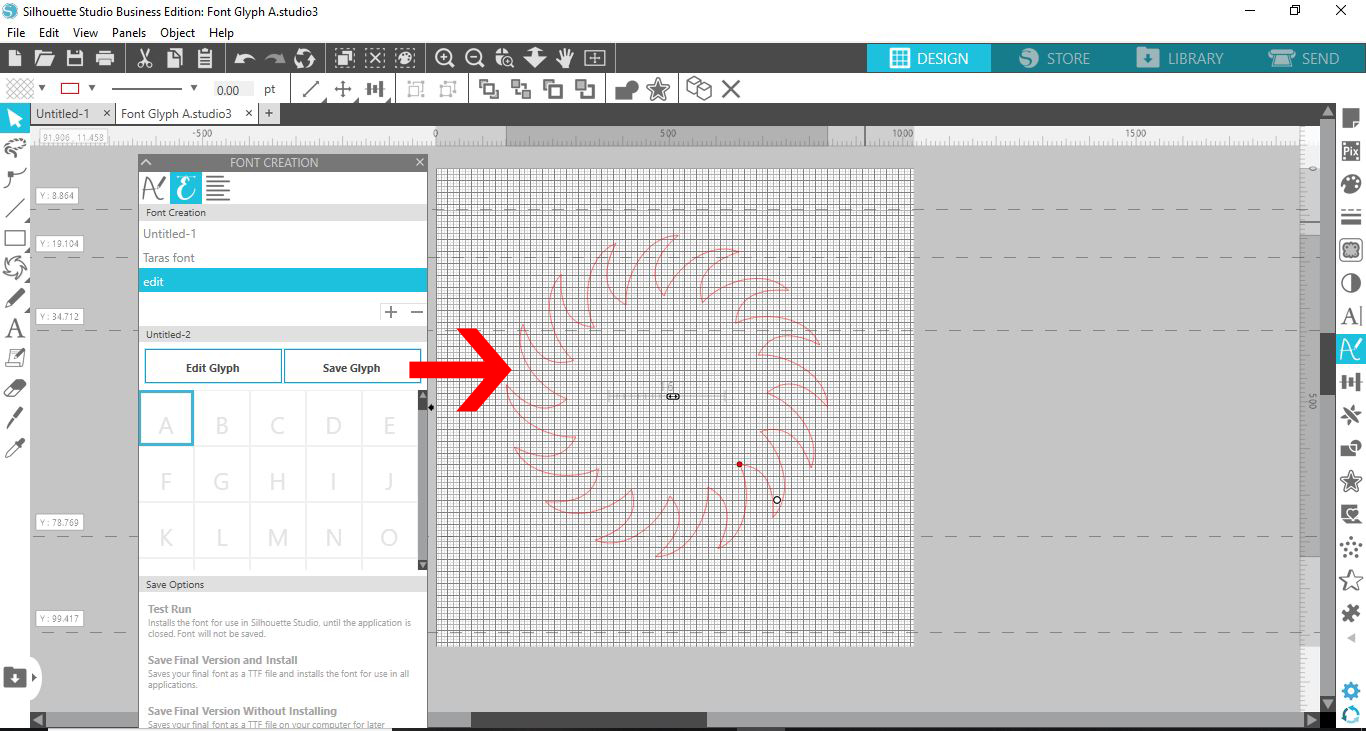This screenshot has height=731, width=1366.
Task: Switch to the SEND tab
Action: pyautogui.click(x=1303, y=58)
